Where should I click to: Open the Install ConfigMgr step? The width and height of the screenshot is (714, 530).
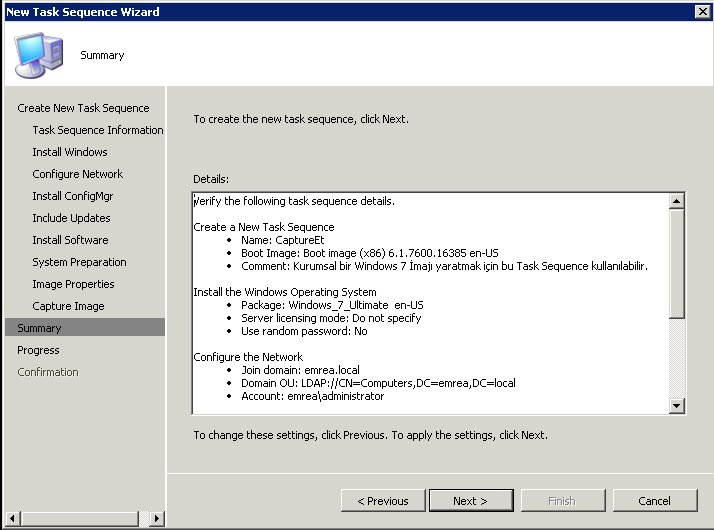coord(72,196)
